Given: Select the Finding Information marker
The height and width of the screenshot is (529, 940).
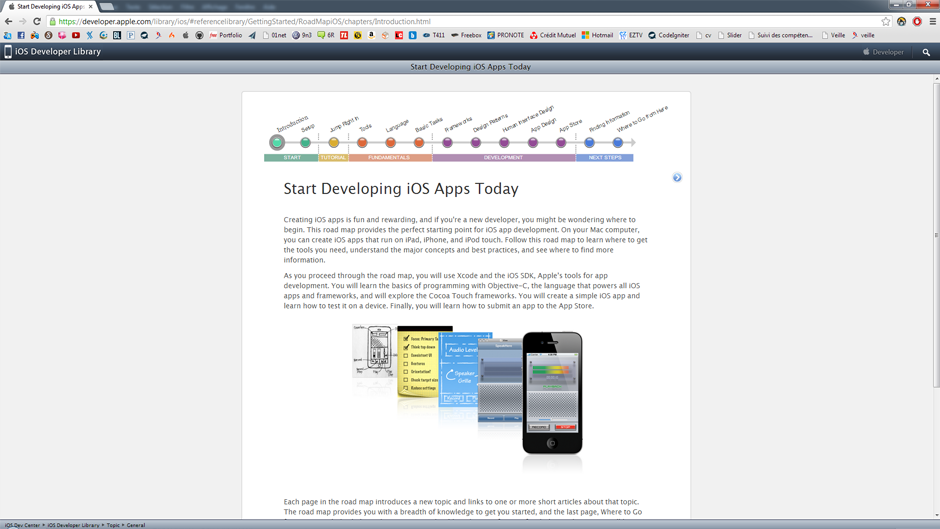Looking at the screenshot, I should (589, 143).
